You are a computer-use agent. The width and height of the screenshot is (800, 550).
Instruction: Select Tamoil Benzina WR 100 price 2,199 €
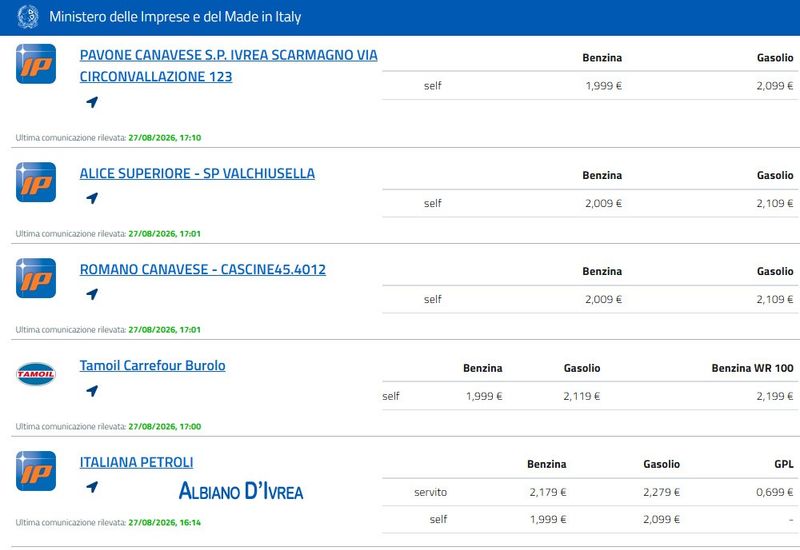(775, 396)
